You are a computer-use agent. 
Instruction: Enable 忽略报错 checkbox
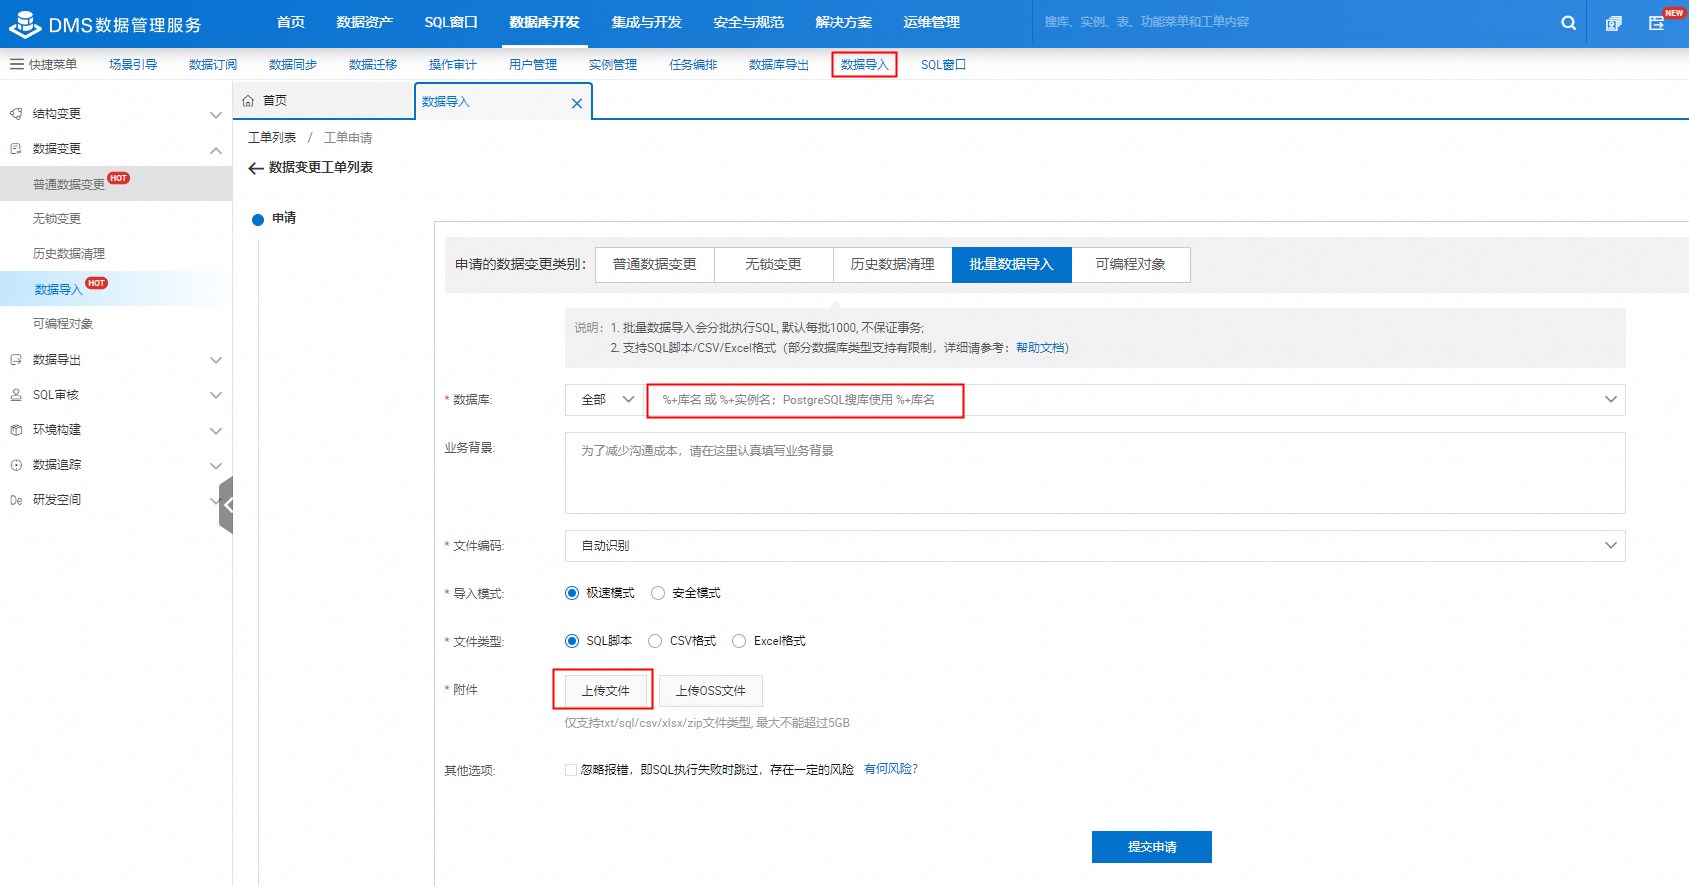(x=571, y=770)
